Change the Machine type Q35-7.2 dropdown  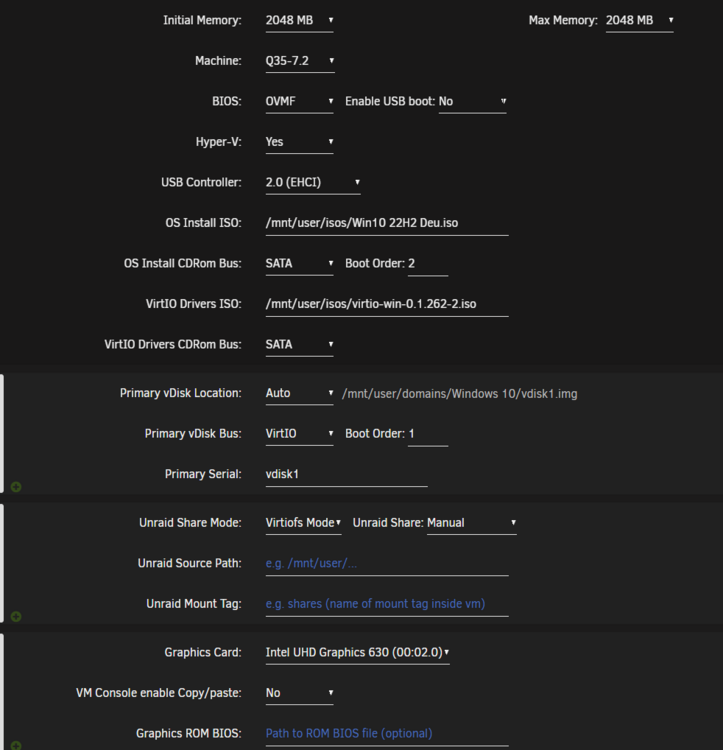coord(300,61)
